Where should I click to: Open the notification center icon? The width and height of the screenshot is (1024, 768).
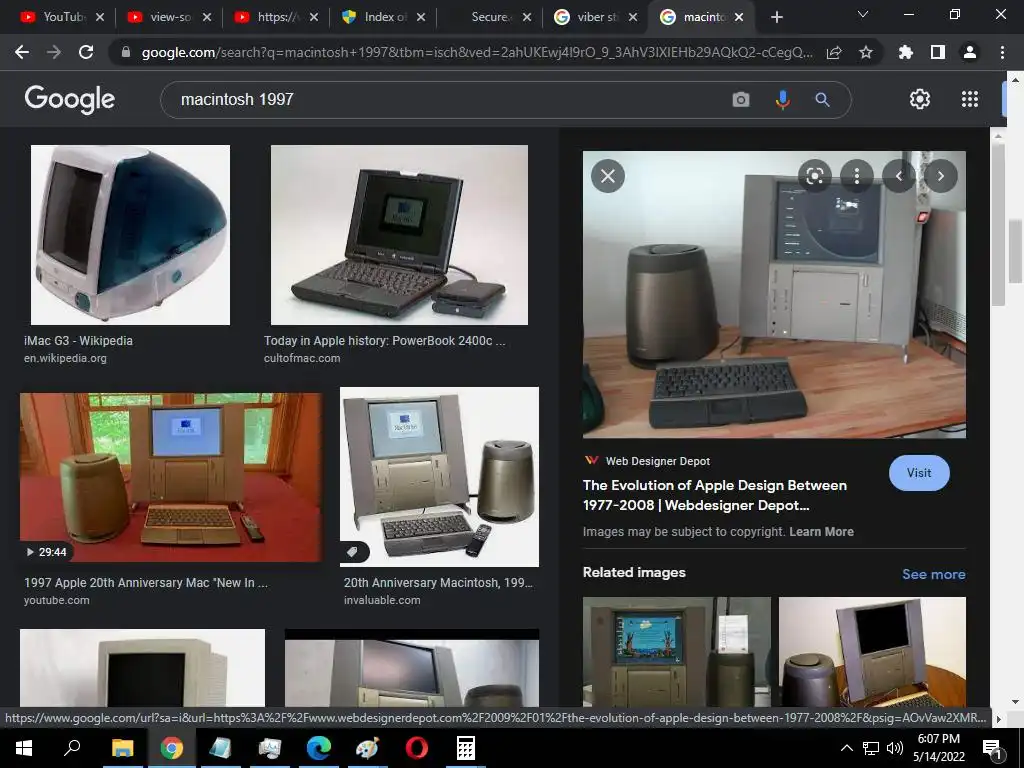[993, 749]
